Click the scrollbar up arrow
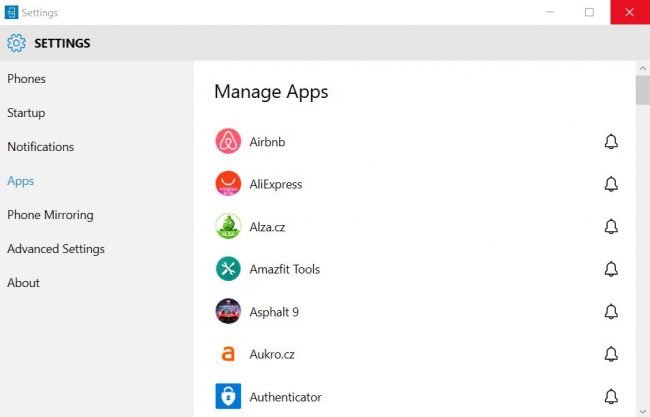 pyautogui.click(x=643, y=68)
